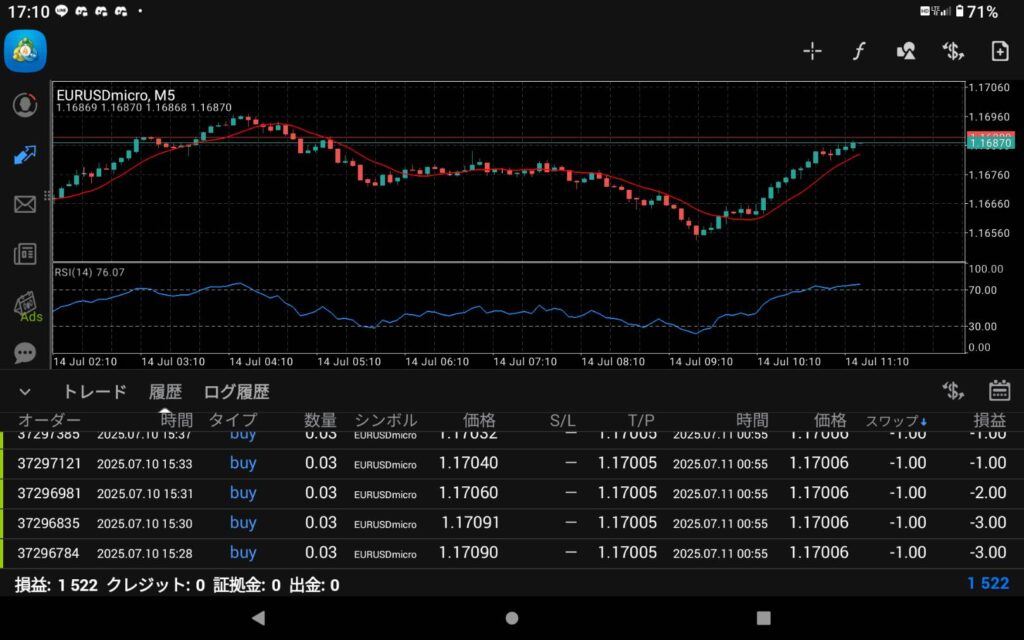Image resolution: width=1024 pixels, height=640 pixels.
Task: Open the news icon in sidebar
Action: click(25, 254)
